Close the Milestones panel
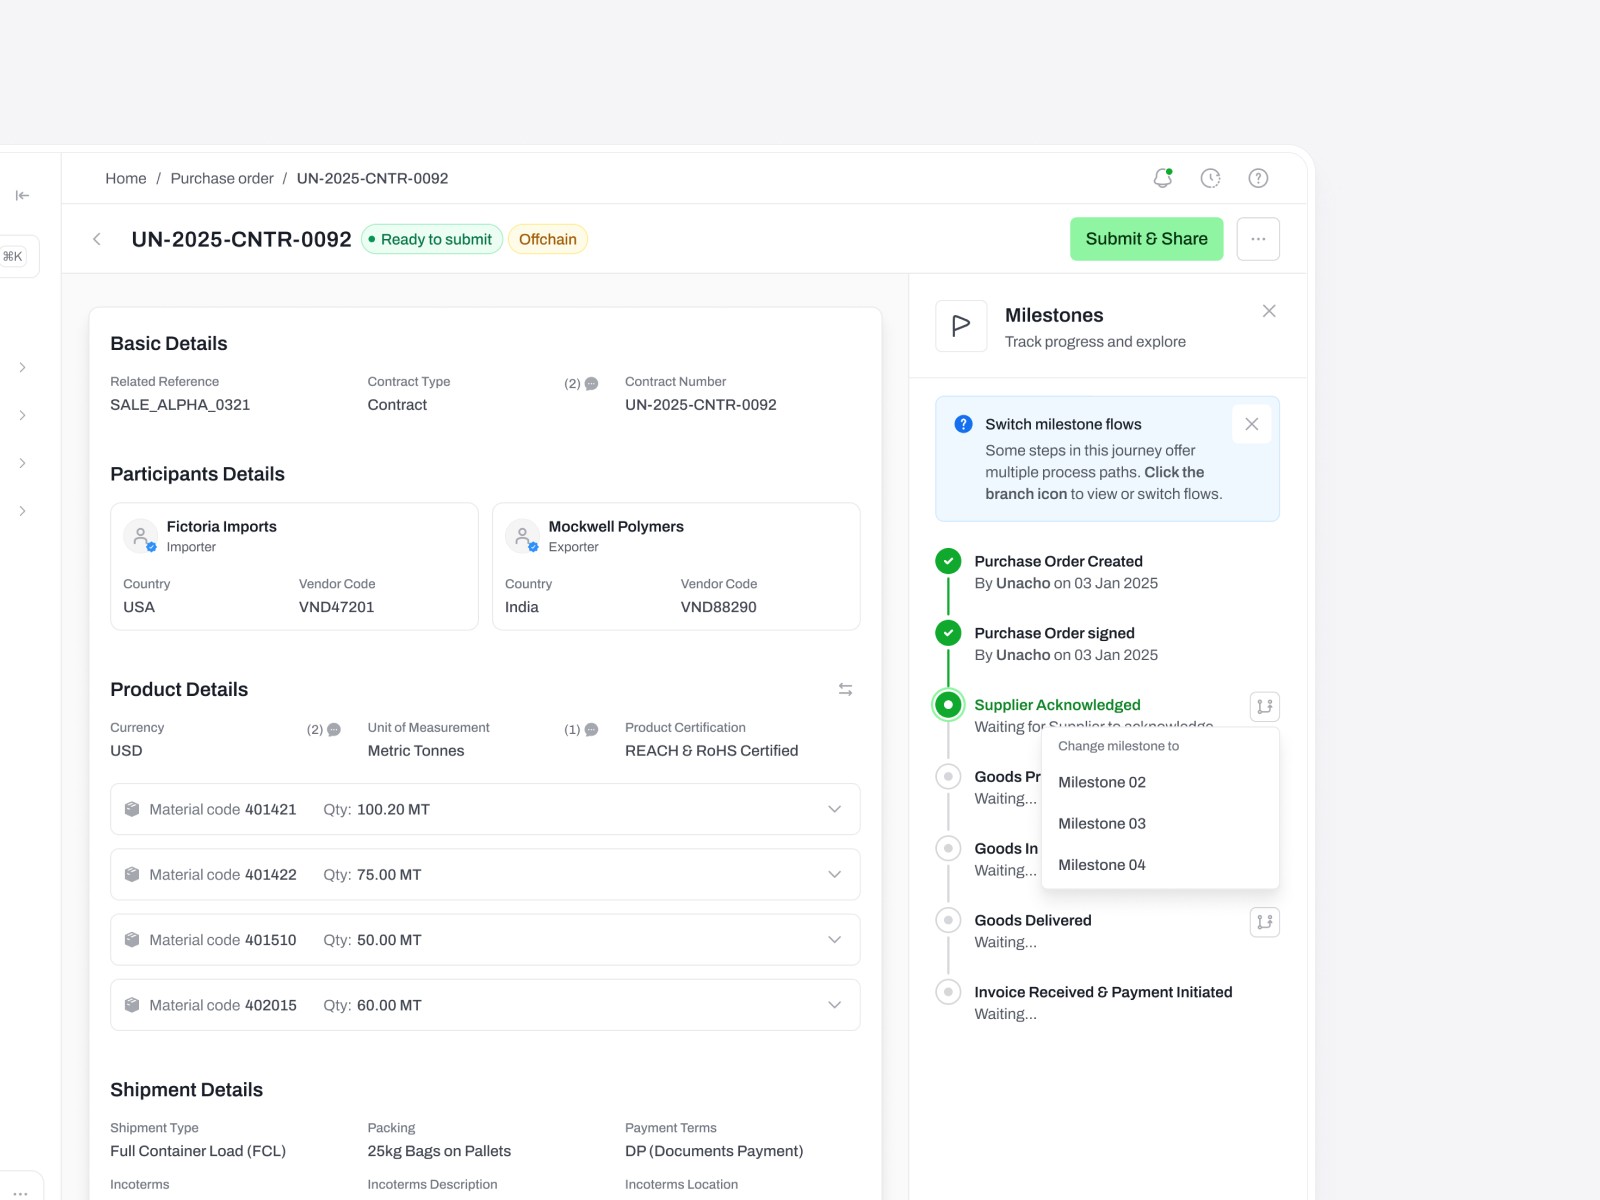Image resolution: width=1600 pixels, height=1200 pixels. (x=1269, y=311)
